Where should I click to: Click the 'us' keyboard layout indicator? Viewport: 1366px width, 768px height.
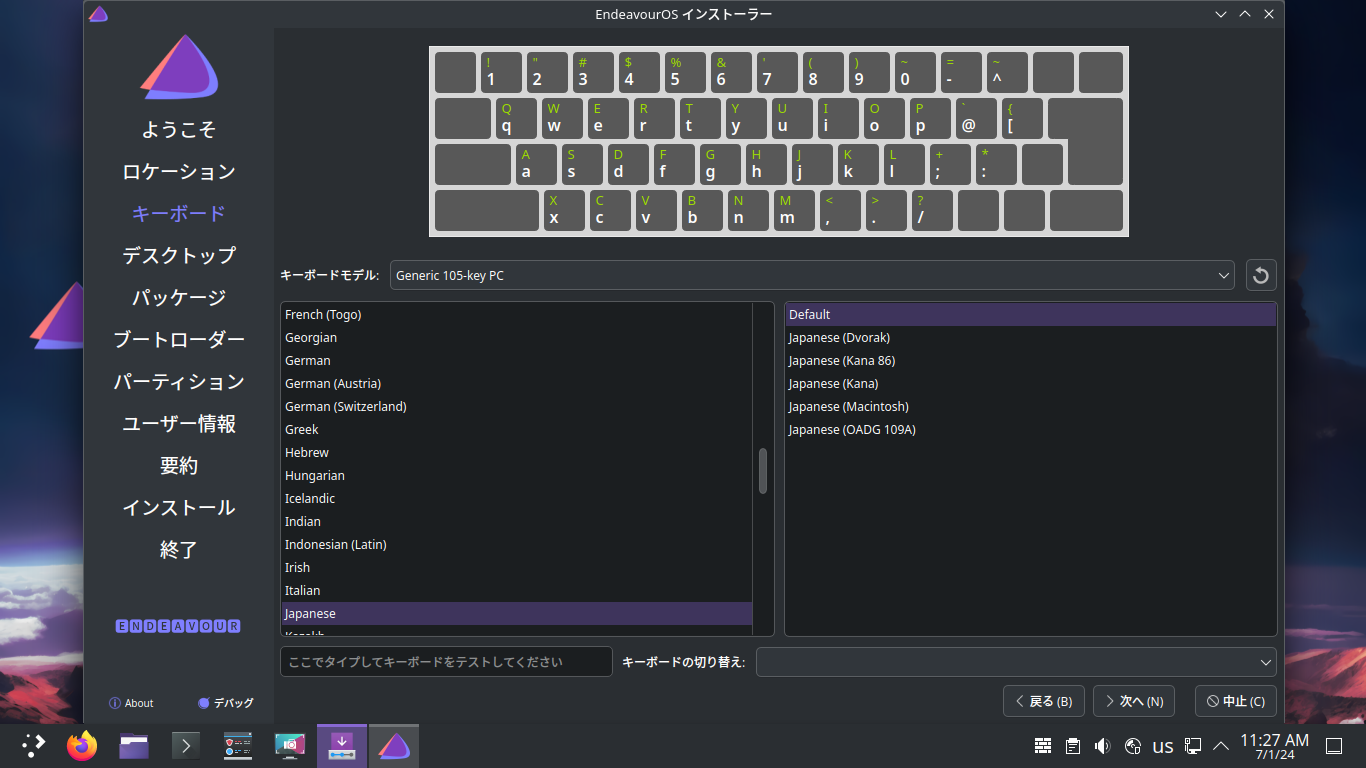click(x=1163, y=746)
